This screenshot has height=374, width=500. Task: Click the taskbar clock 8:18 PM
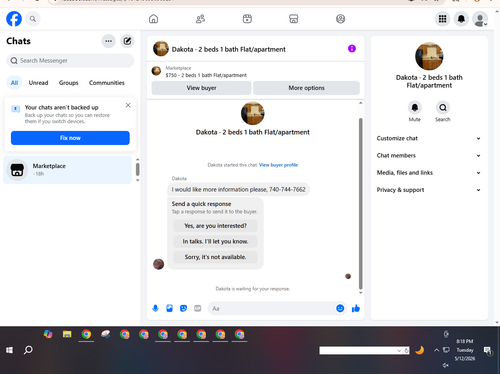465,341
